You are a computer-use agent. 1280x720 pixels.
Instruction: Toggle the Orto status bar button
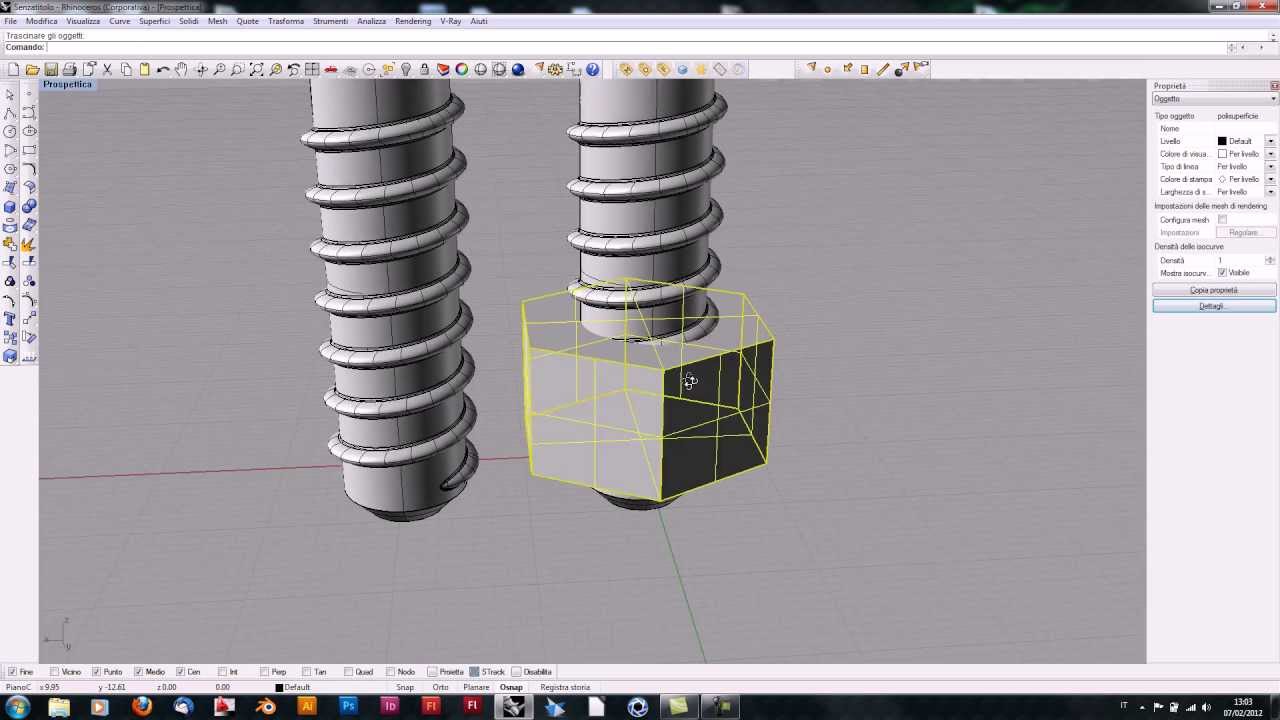[x=440, y=688]
